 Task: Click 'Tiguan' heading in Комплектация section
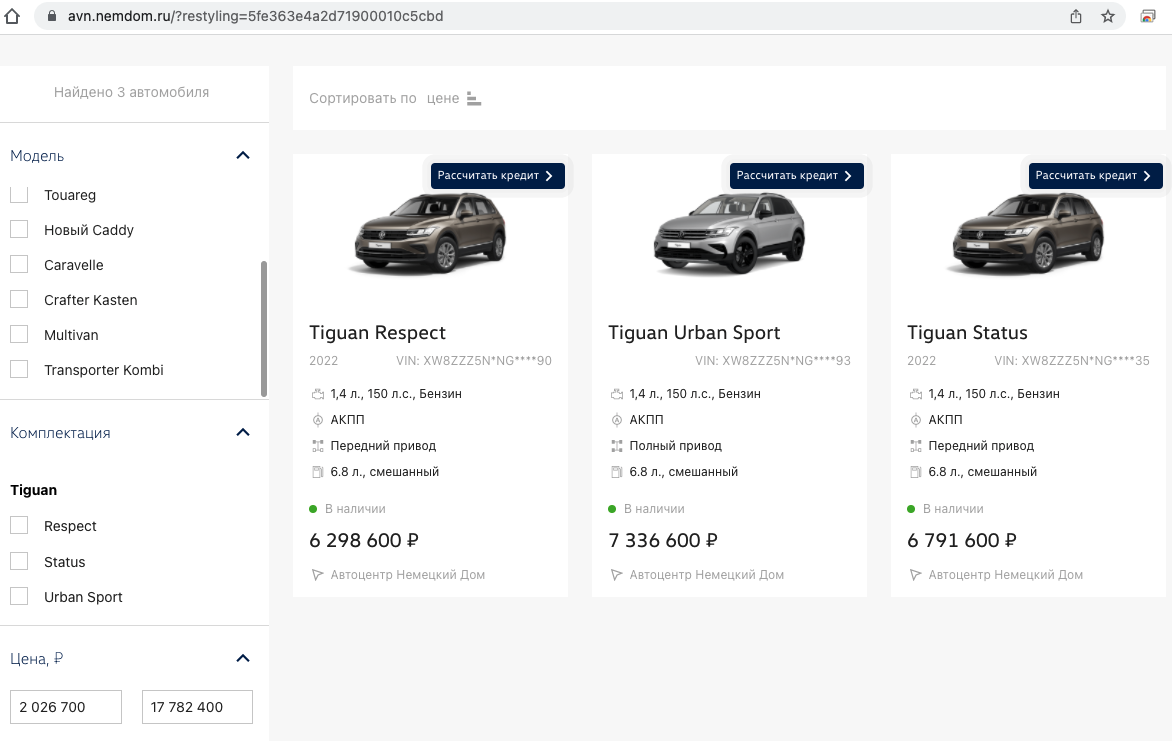pos(34,491)
